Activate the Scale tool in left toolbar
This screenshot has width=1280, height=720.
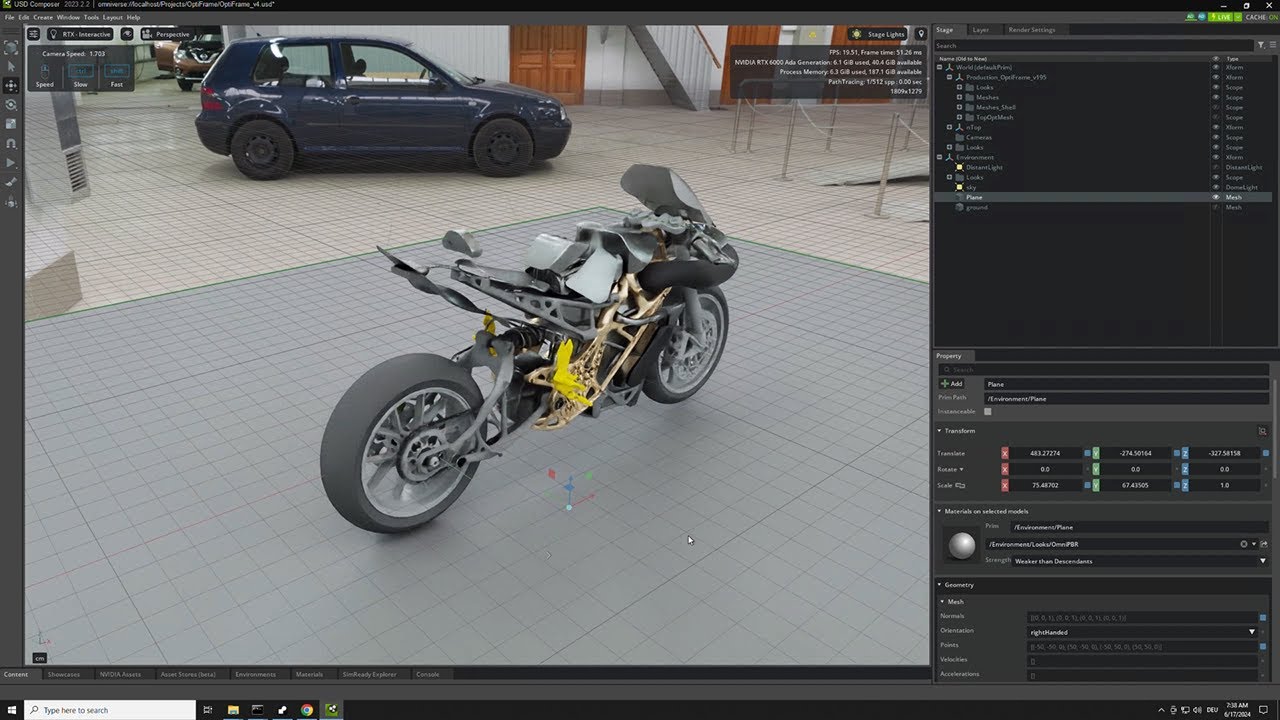[11, 124]
